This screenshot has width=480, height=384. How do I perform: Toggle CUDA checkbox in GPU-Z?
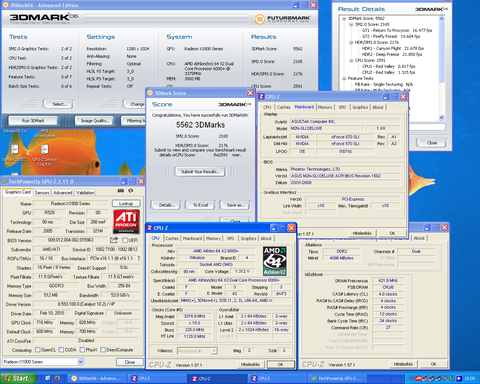point(61,350)
